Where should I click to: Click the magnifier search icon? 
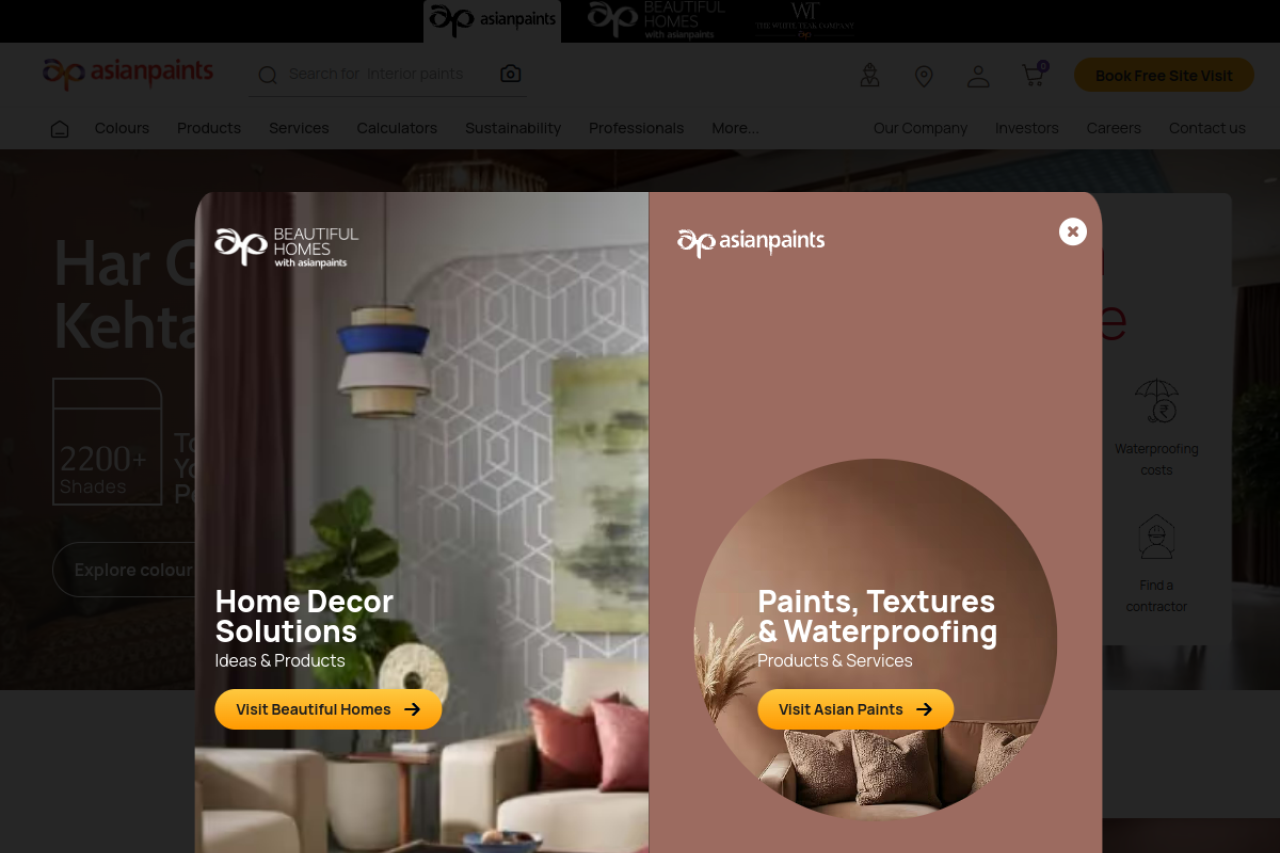267,75
